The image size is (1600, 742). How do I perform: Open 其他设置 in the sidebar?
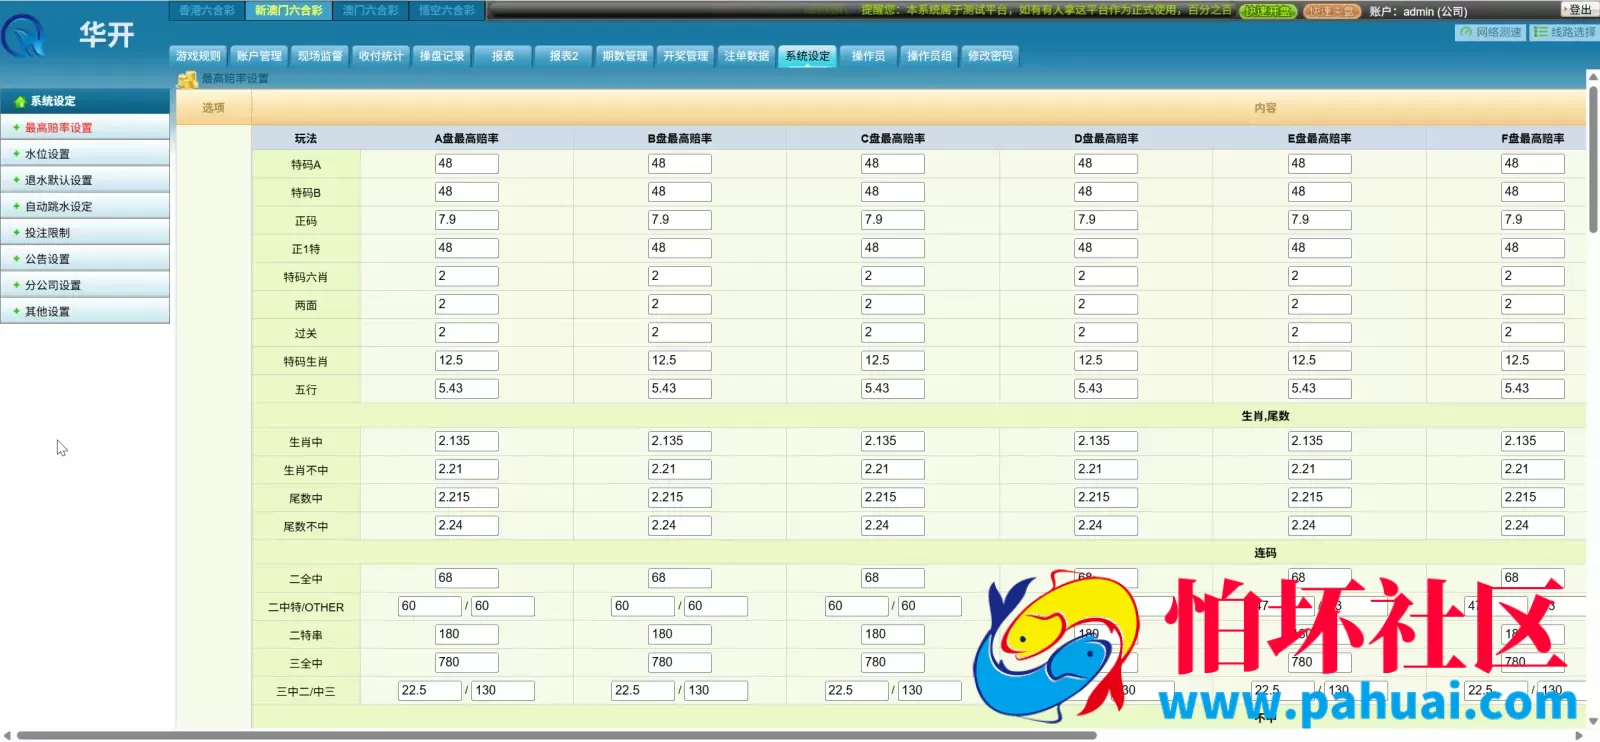pos(85,311)
